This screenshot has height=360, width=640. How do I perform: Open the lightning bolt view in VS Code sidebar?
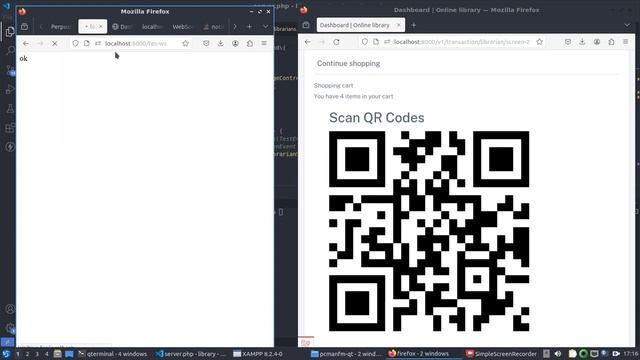click(10, 147)
